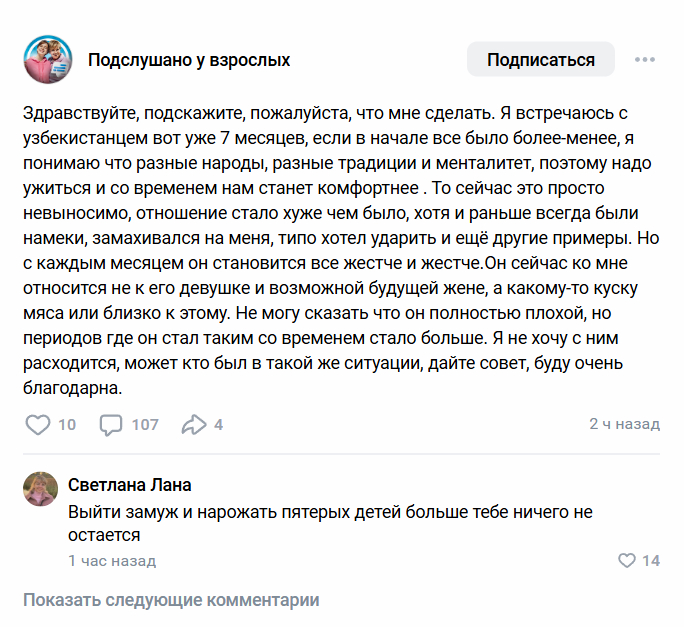Open Светлана Лана's profile picture
Image resolution: width=684 pixels, height=627 pixels.
pyautogui.click(x=40, y=488)
